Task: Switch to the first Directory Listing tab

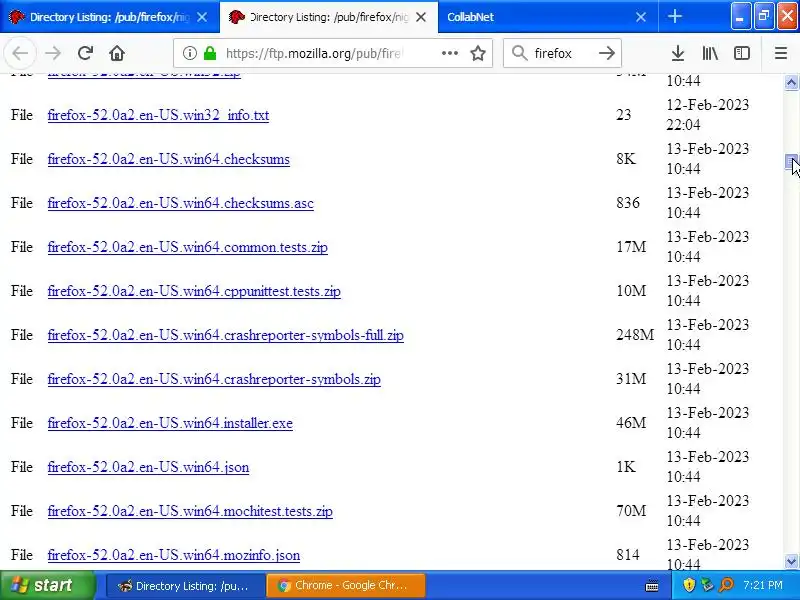Action: point(109,17)
